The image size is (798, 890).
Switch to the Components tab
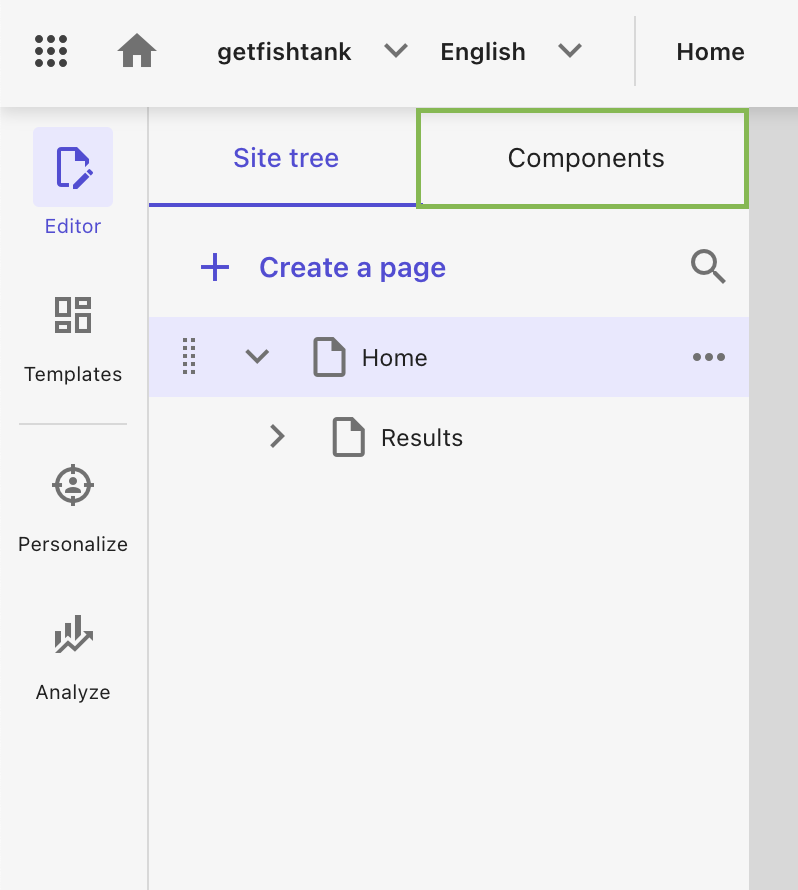pyautogui.click(x=585, y=157)
